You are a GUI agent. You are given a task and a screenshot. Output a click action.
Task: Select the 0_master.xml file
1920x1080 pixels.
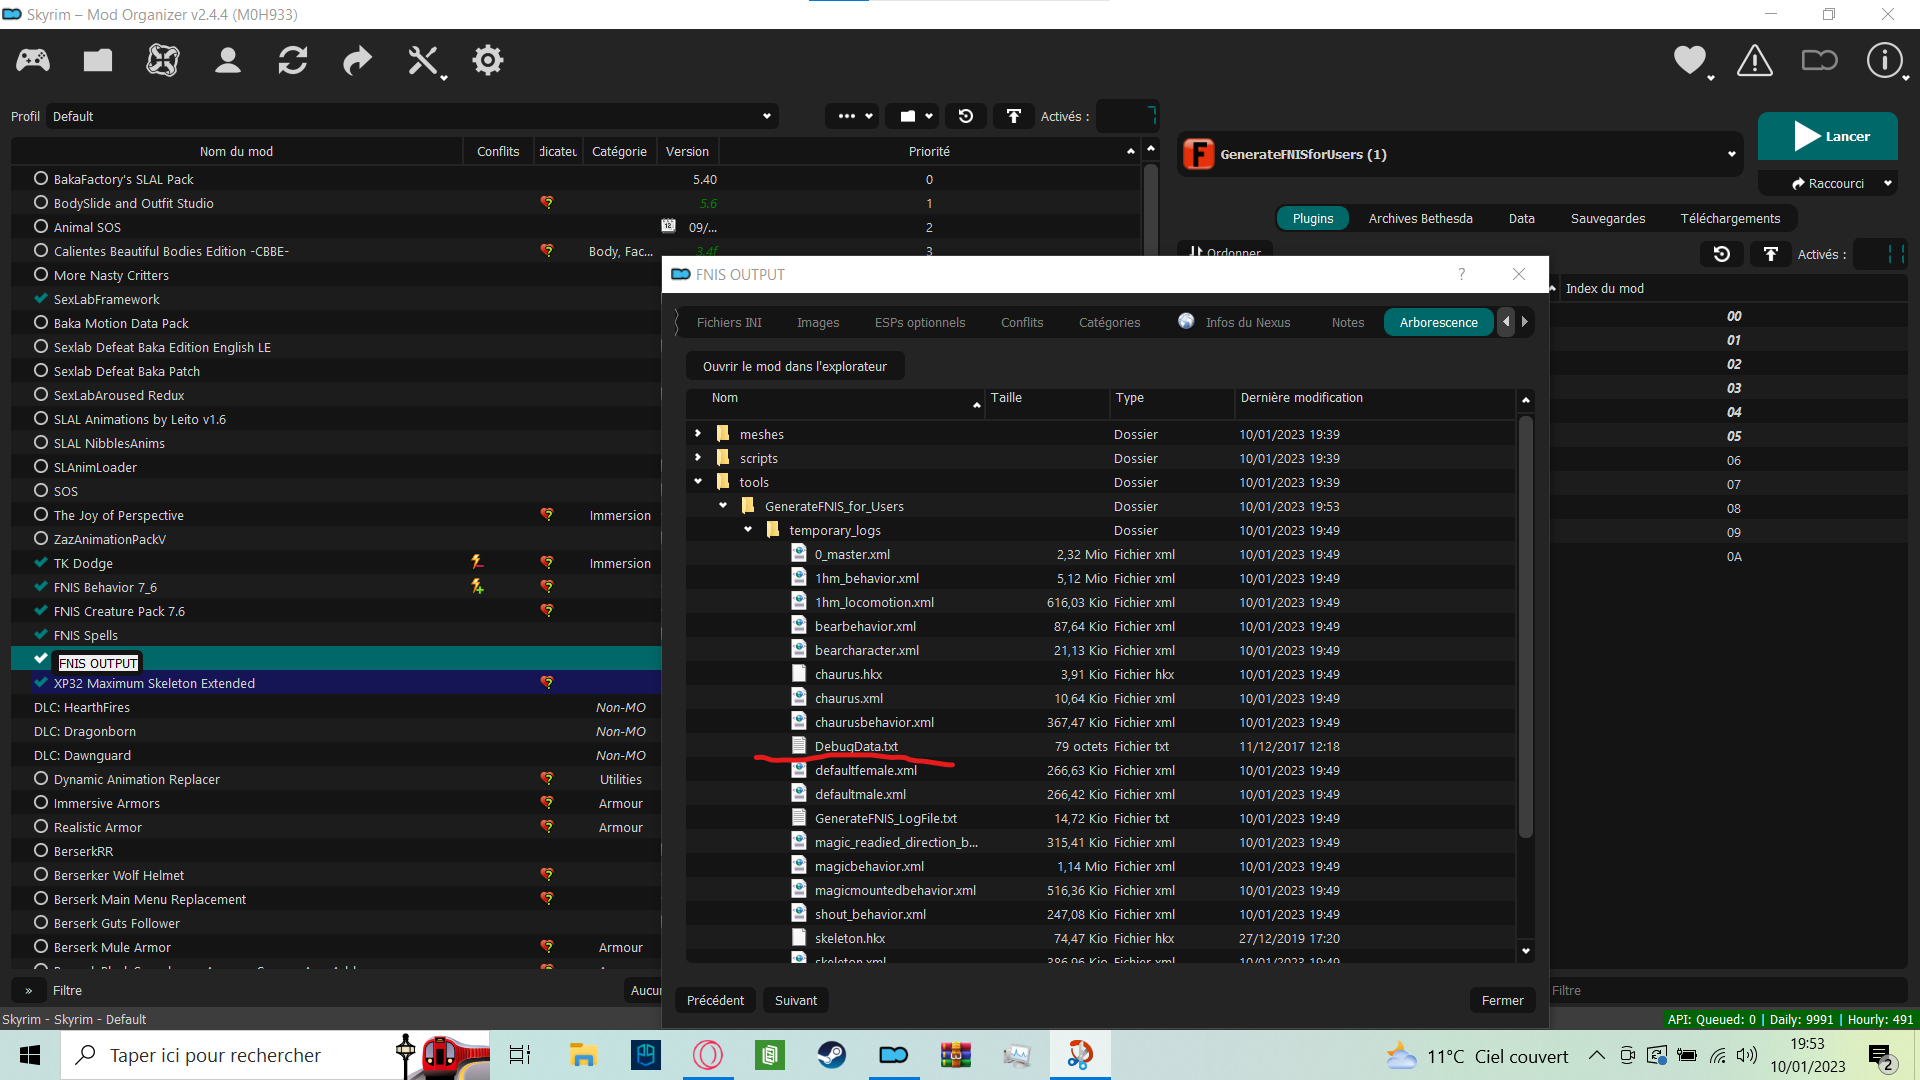click(852, 554)
